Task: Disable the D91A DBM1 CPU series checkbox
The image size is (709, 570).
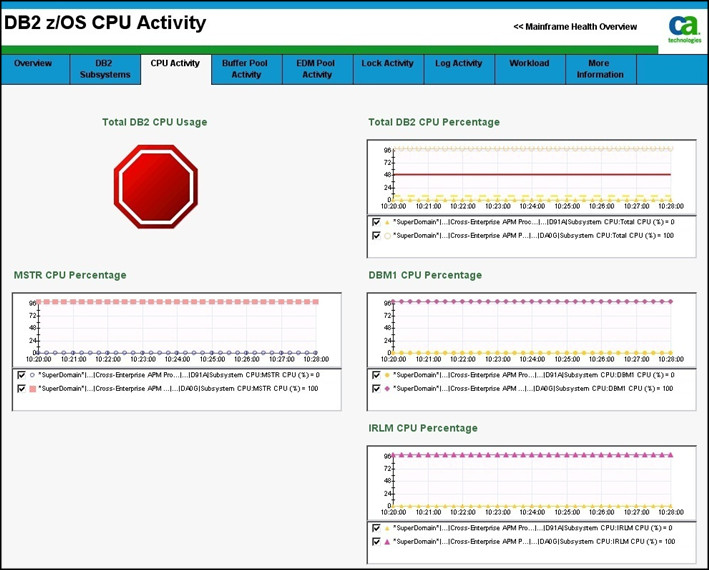Action: [376, 375]
